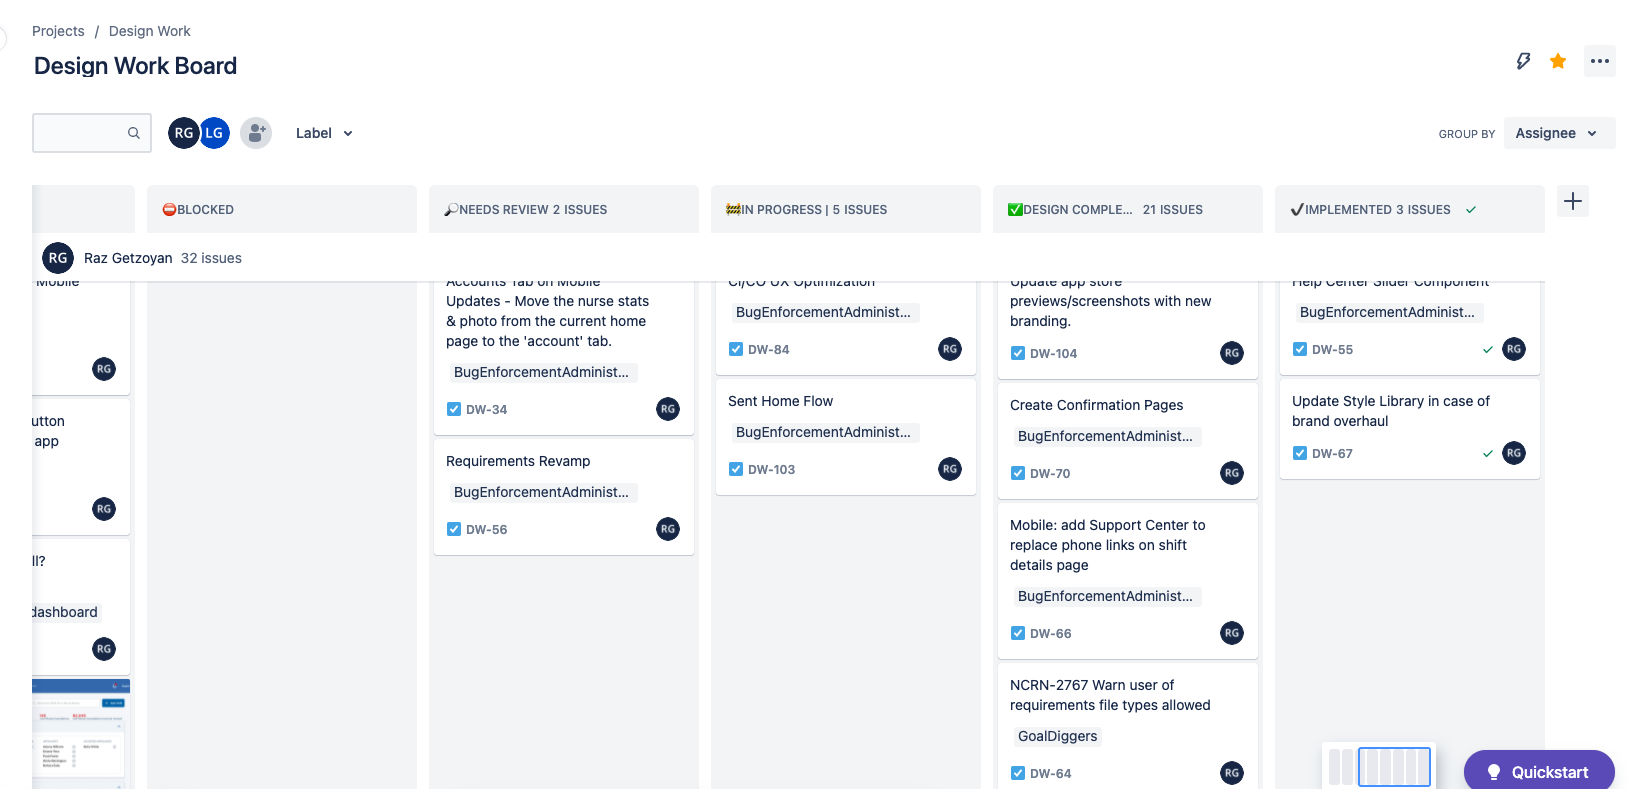Go to Design Work breadcrumb link

[150, 31]
